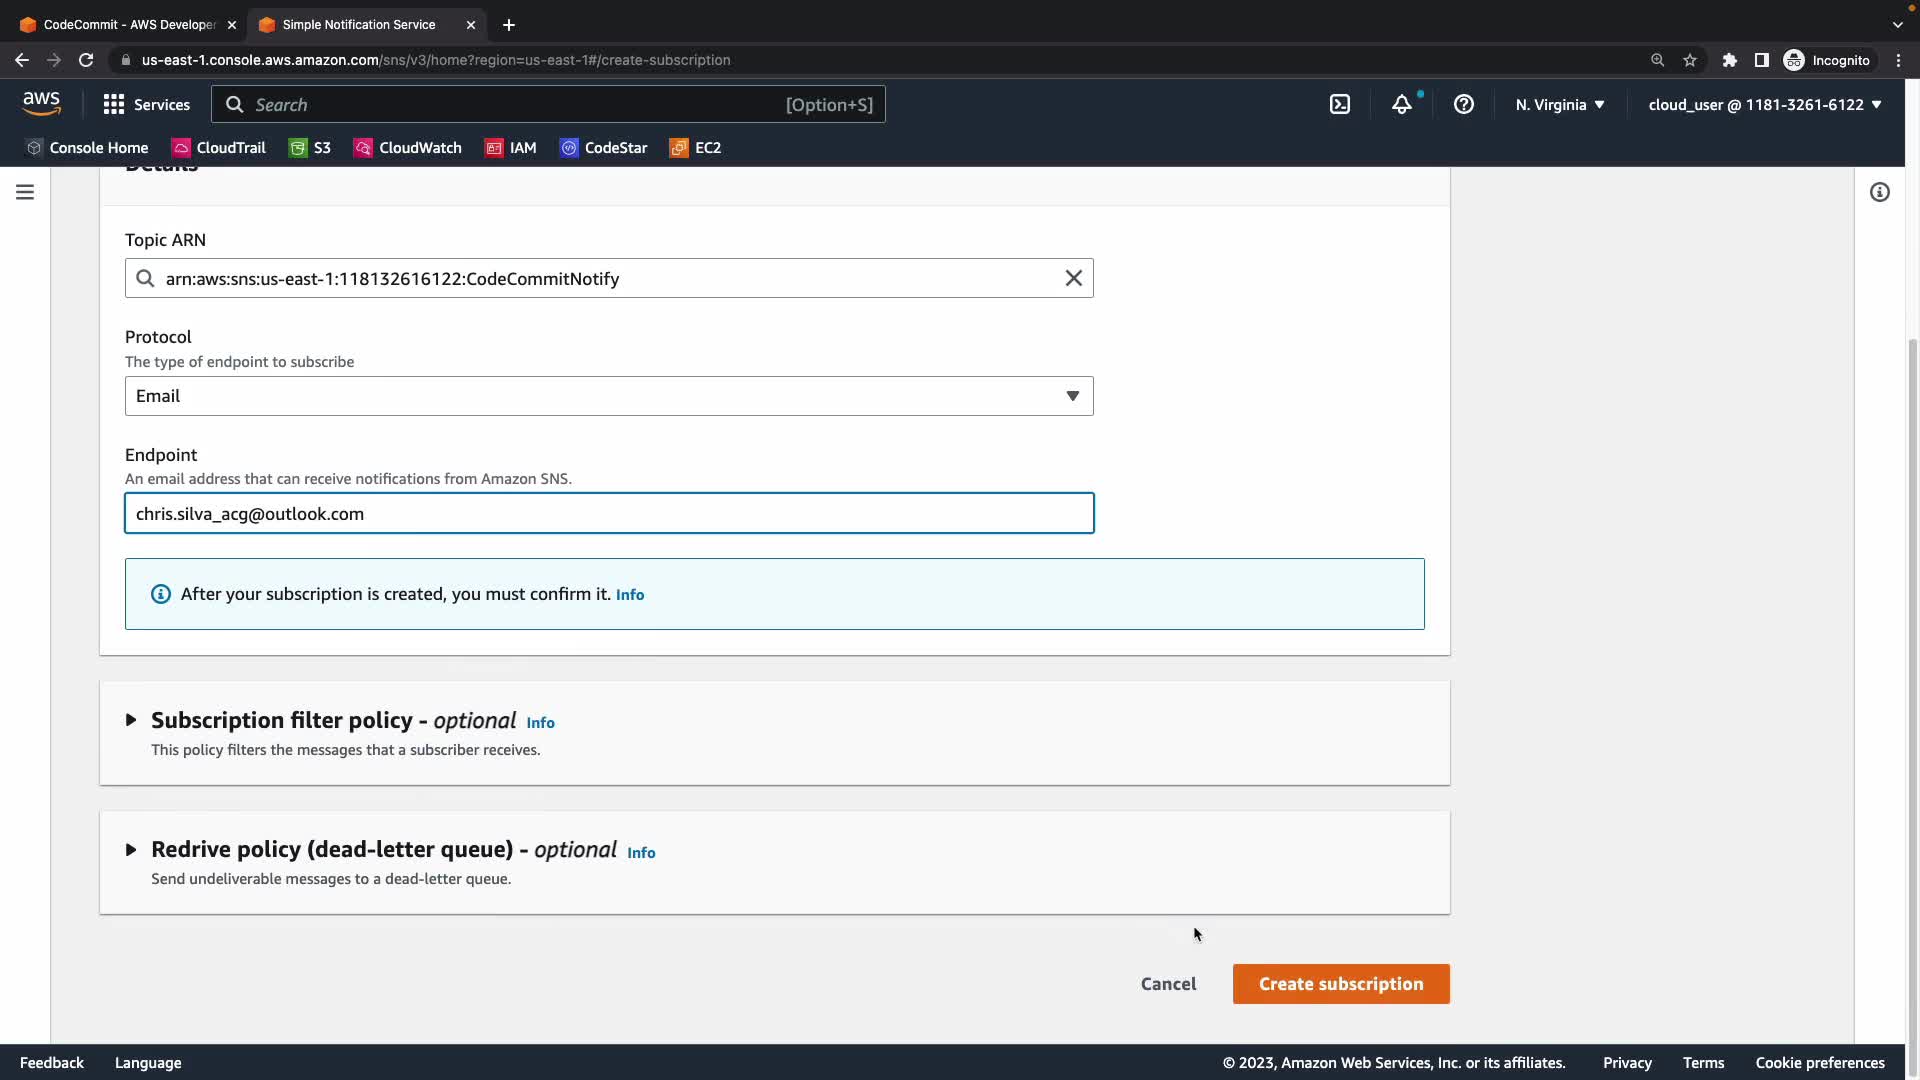This screenshot has height=1080, width=1920.
Task: Open the Services grid menu
Action: [x=146, y=104]
